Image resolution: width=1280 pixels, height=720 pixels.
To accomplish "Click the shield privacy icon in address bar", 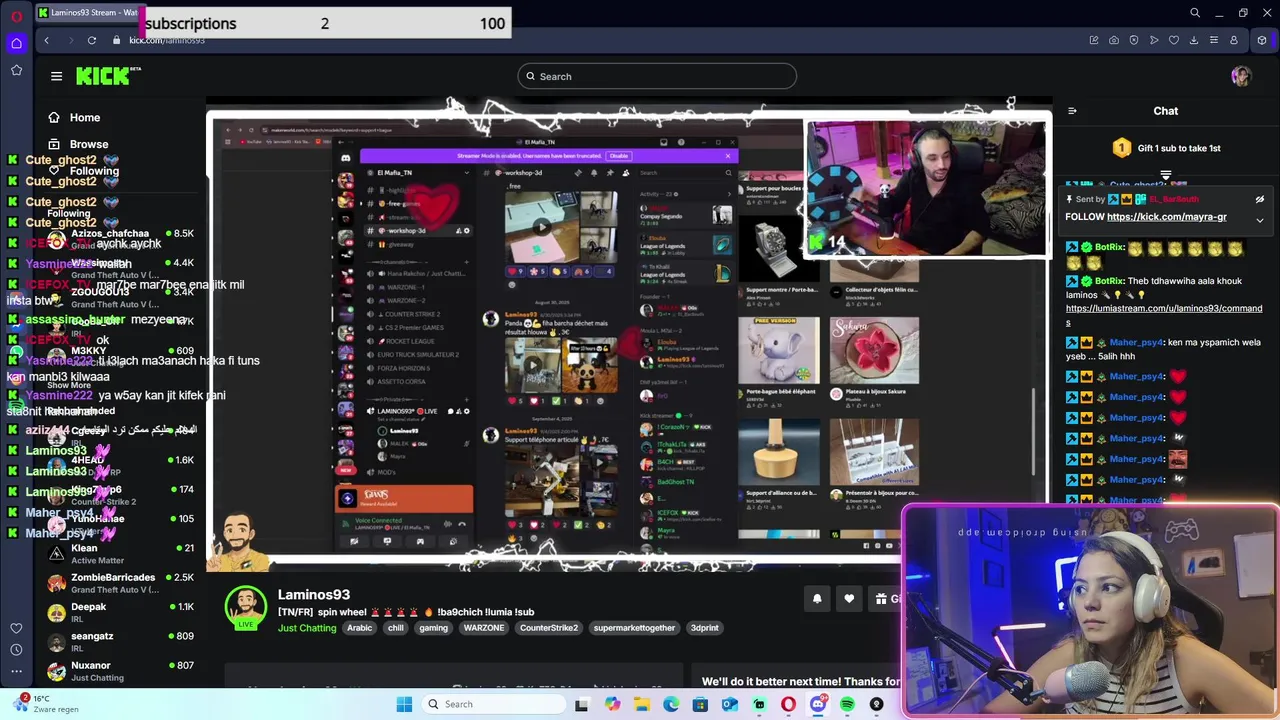I will (1134, 40).
